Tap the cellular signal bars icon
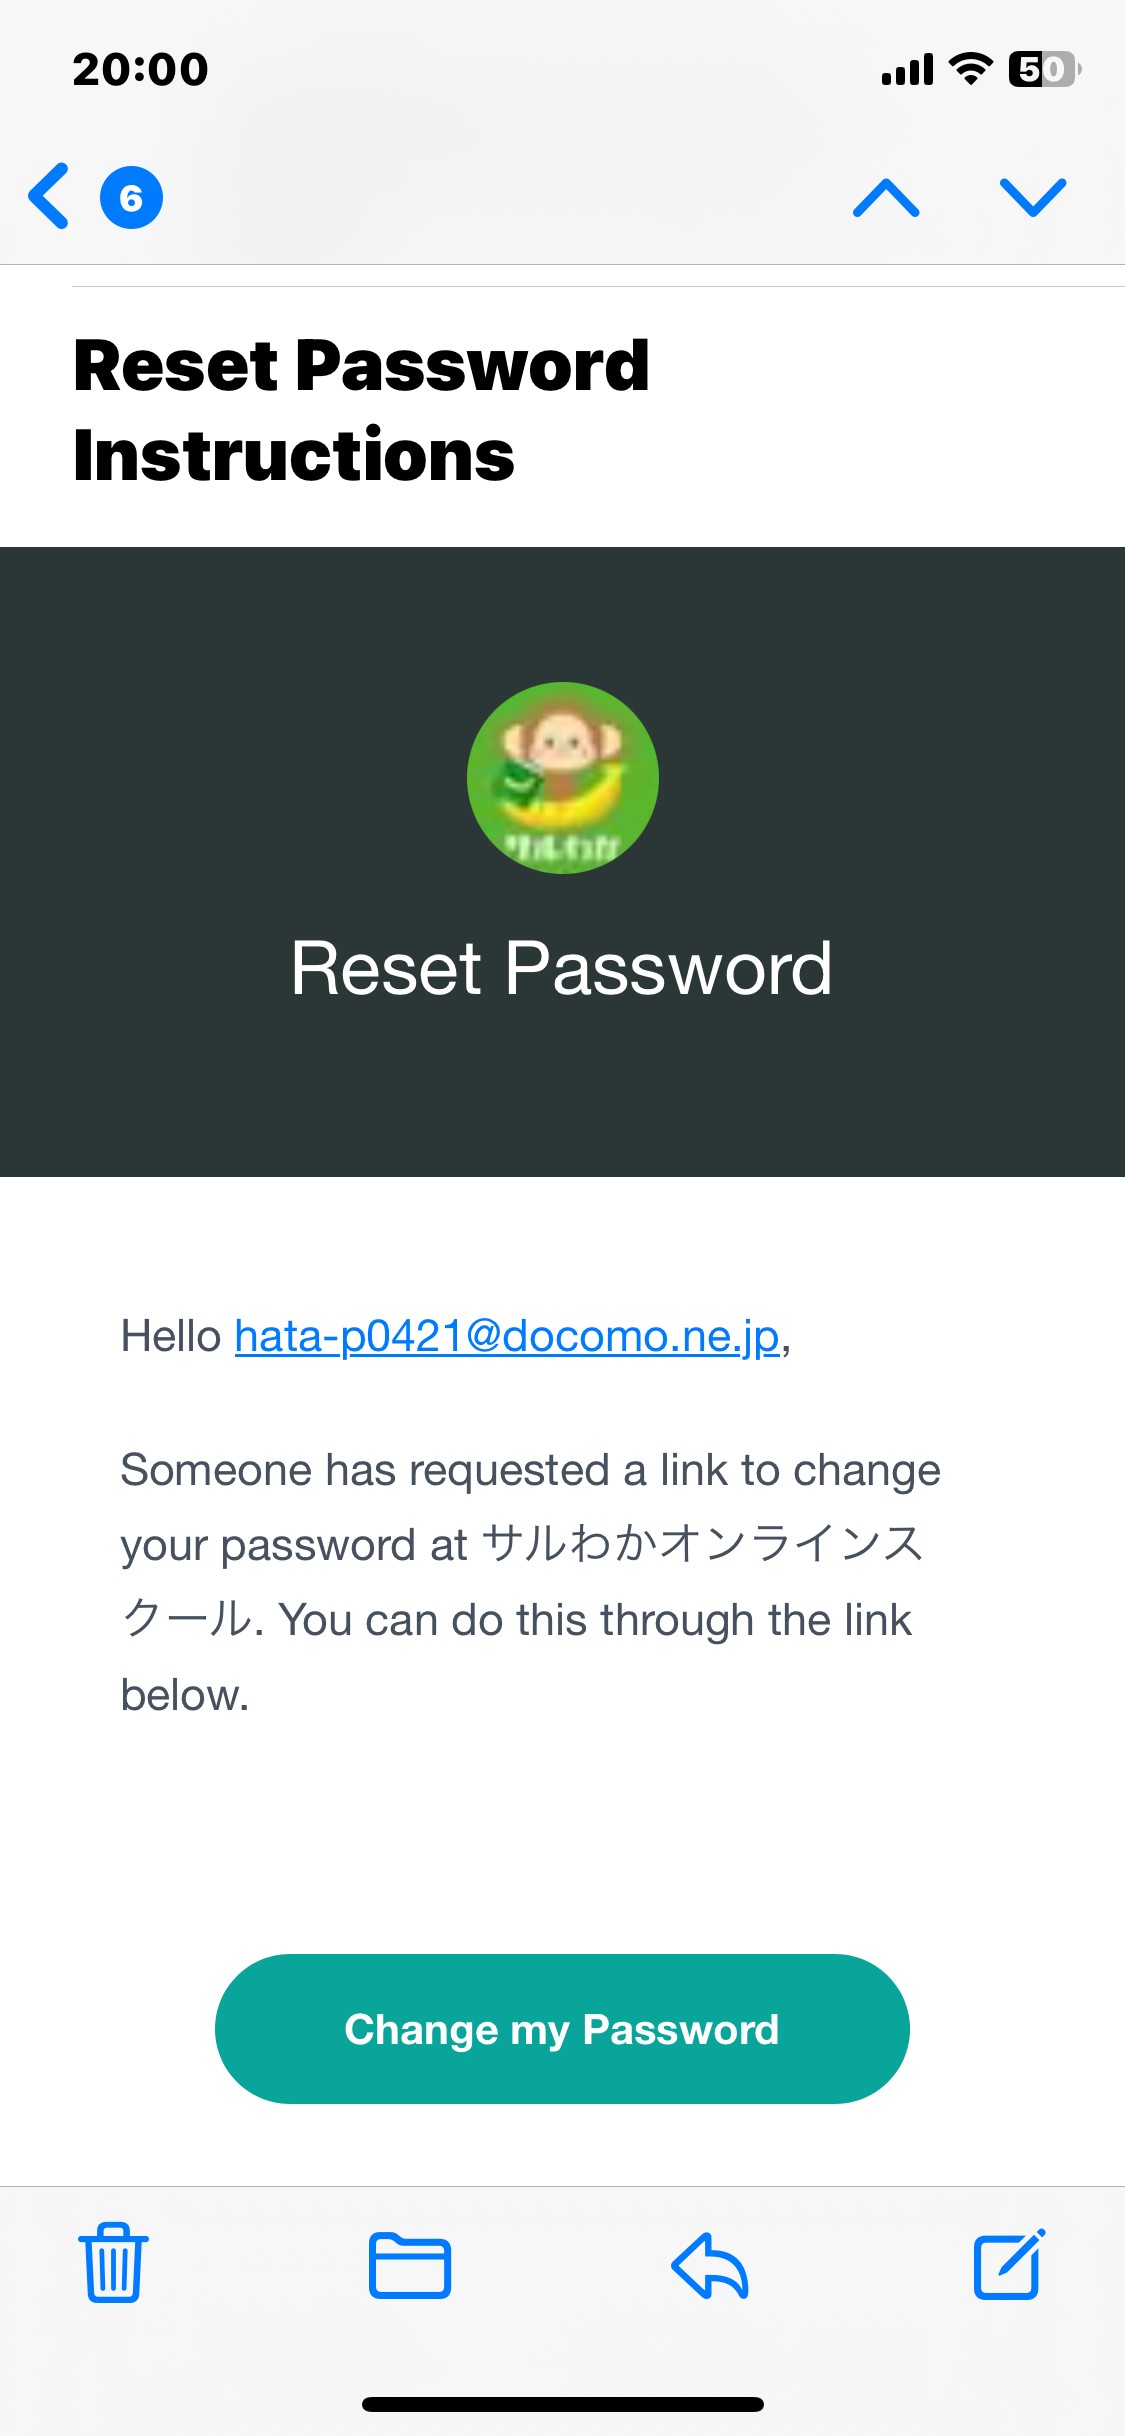This screenshot has height=2436, width=1125. [x=907, y=69]
